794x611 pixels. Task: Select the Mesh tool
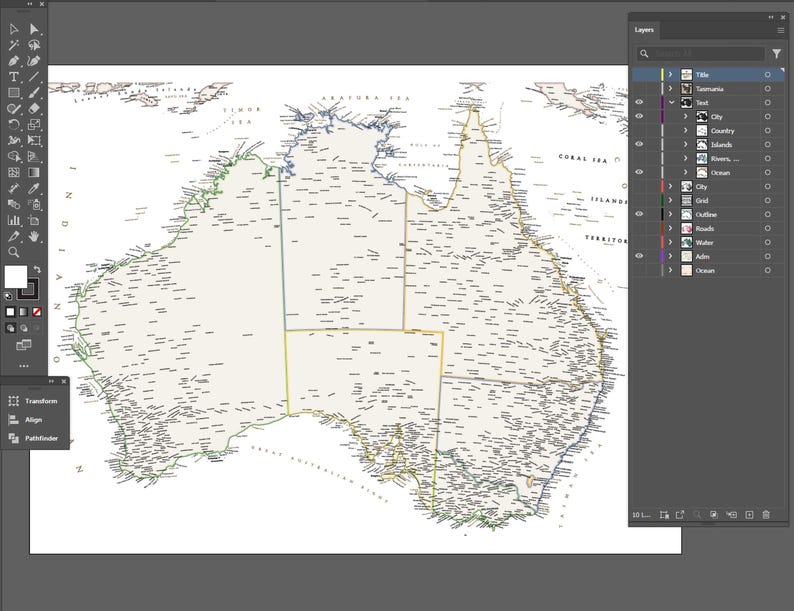pyautogui.click(x=14, y=173)
